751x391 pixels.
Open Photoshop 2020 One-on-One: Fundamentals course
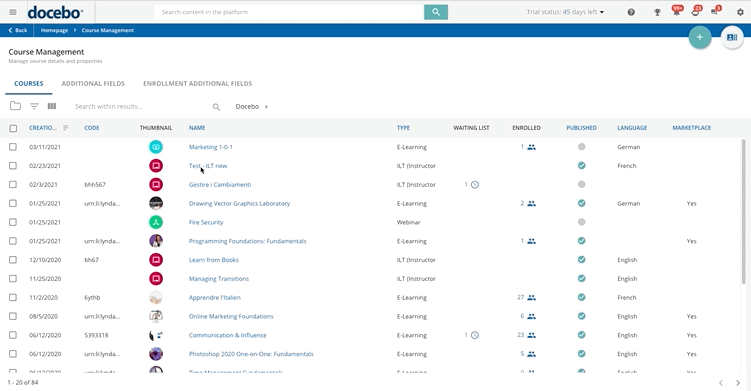(251, 354)
